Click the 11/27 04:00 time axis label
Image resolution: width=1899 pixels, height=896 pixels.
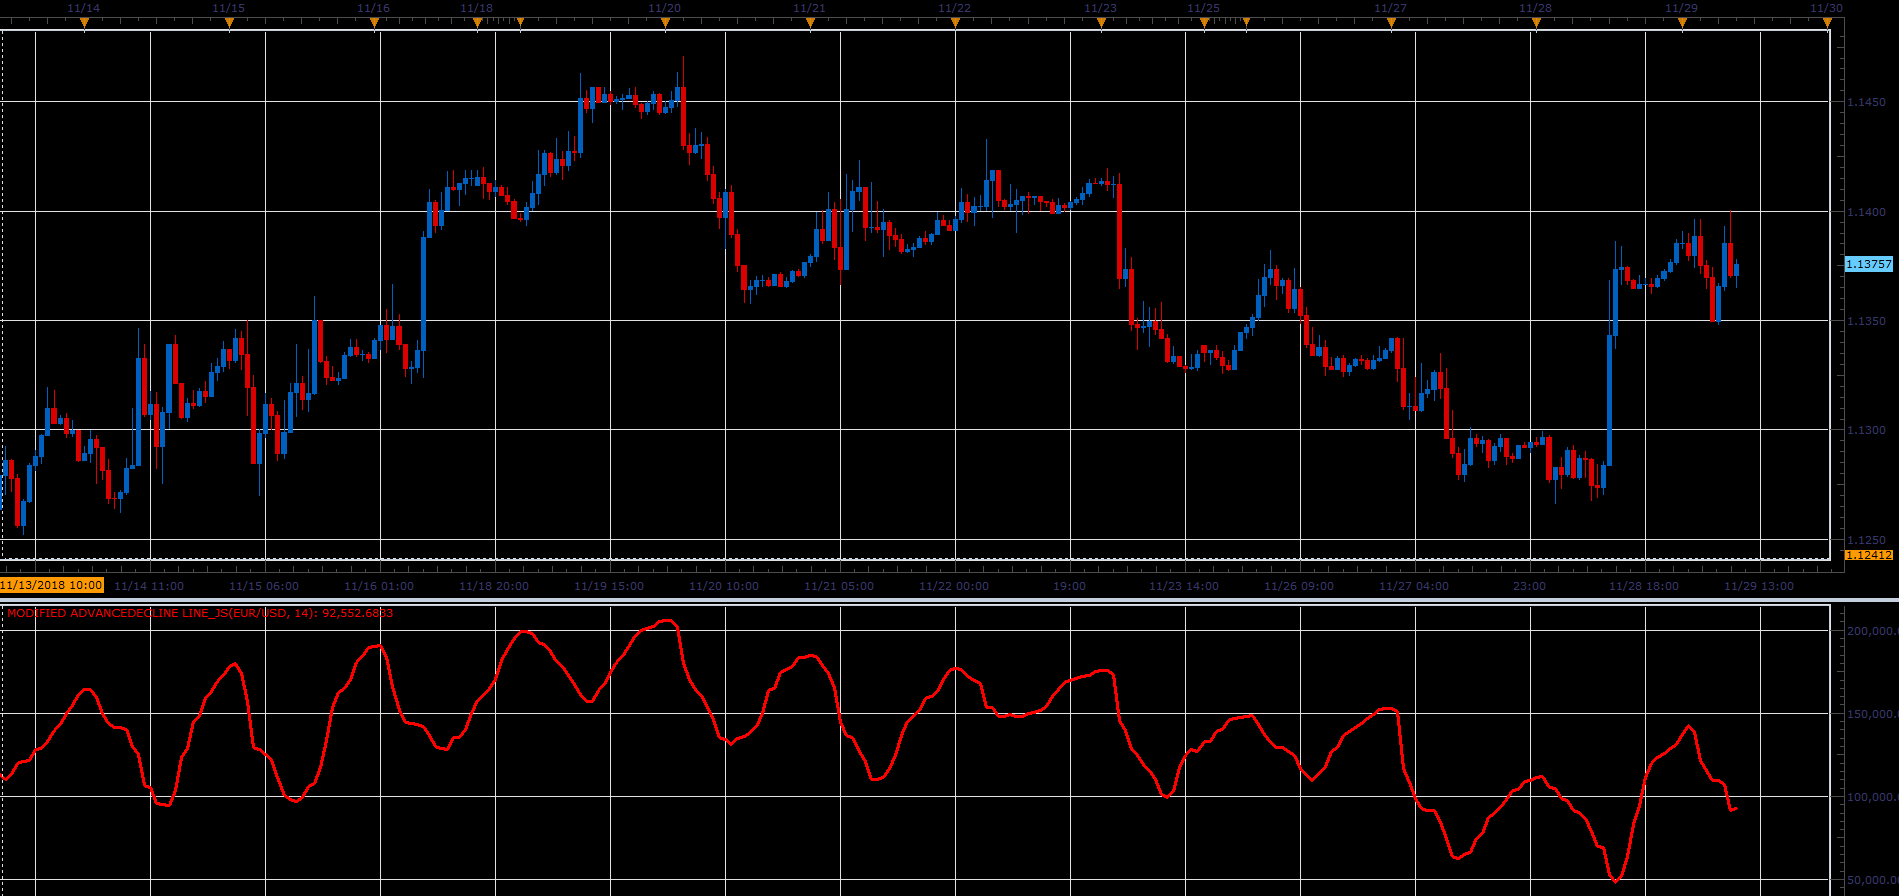tap(1414, 586)
